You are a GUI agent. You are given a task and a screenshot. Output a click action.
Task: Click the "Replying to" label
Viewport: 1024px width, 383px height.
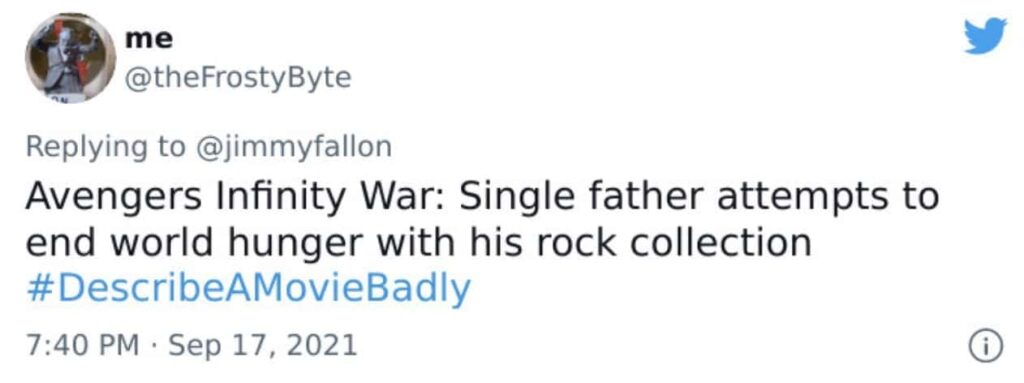coord(105,147)
